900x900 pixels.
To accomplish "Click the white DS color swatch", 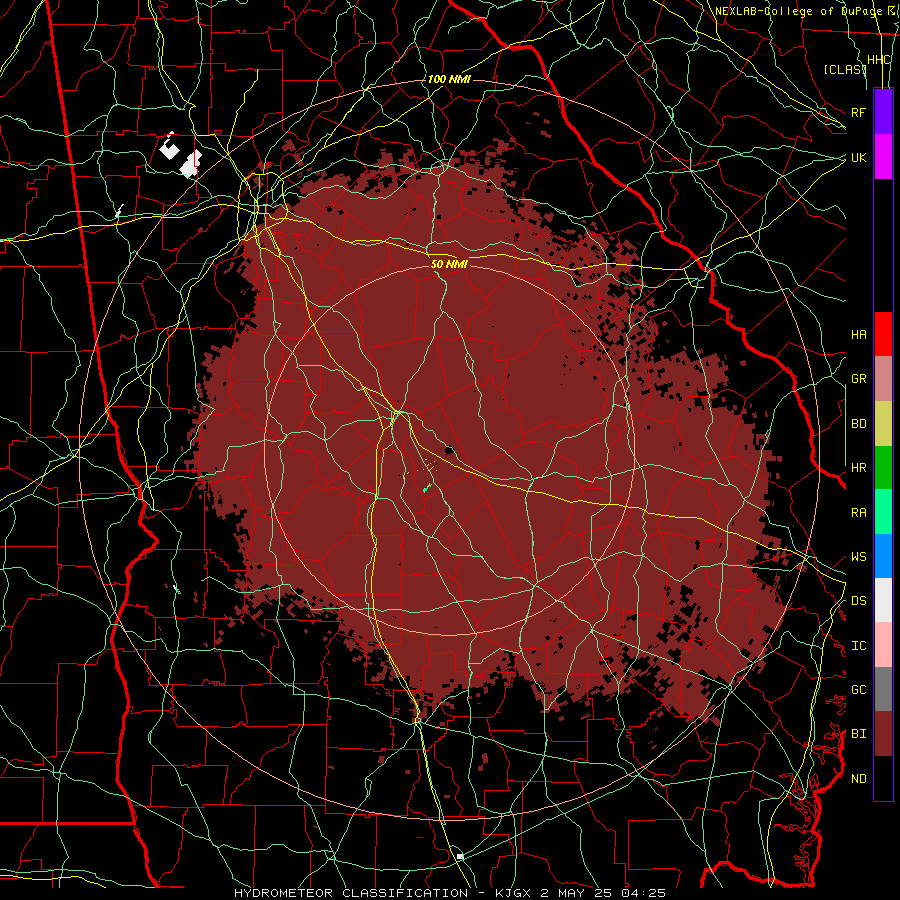I will pyautogui.click(x=883, y=600).
